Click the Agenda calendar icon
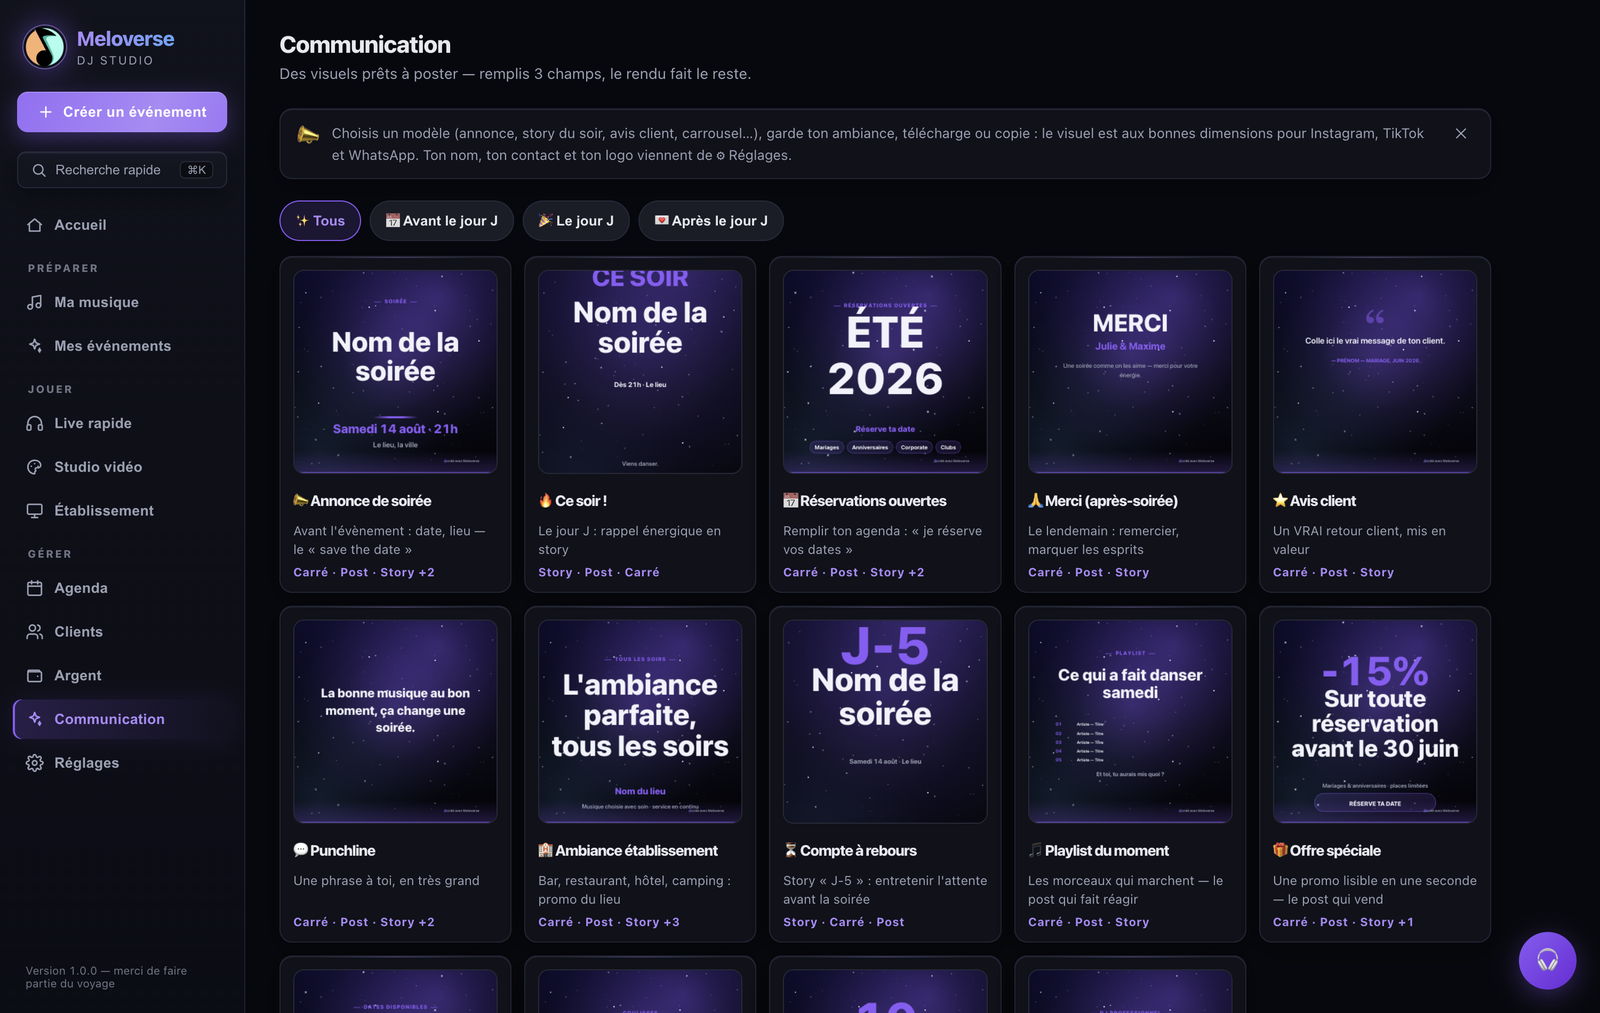This screenshot has height=1013, width=1600. 35,588
